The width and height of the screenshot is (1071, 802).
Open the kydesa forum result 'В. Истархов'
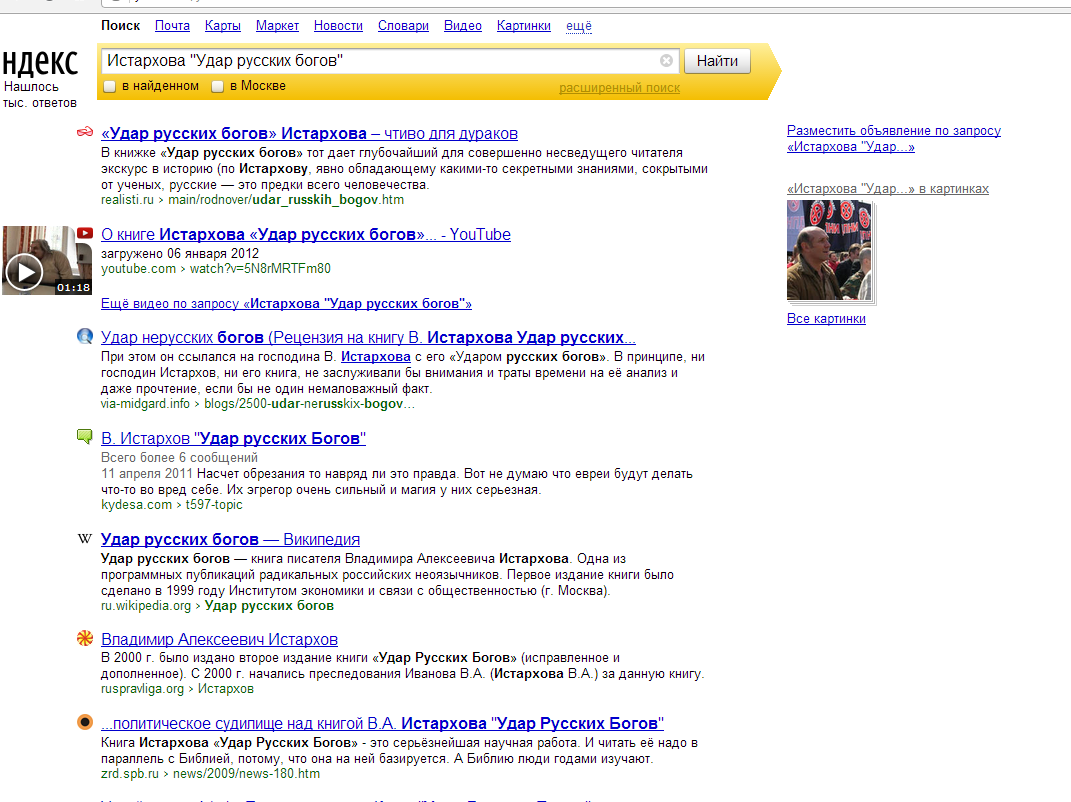coord(234,439)
